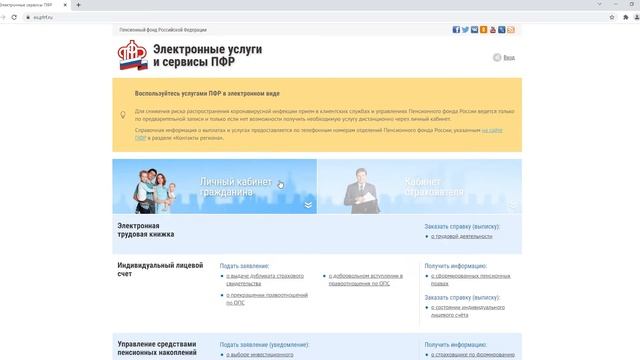The width and height of the screenshot is (640, 360).
Task: Open the Twitter bird icon
Action: click(x=465, y=29)
